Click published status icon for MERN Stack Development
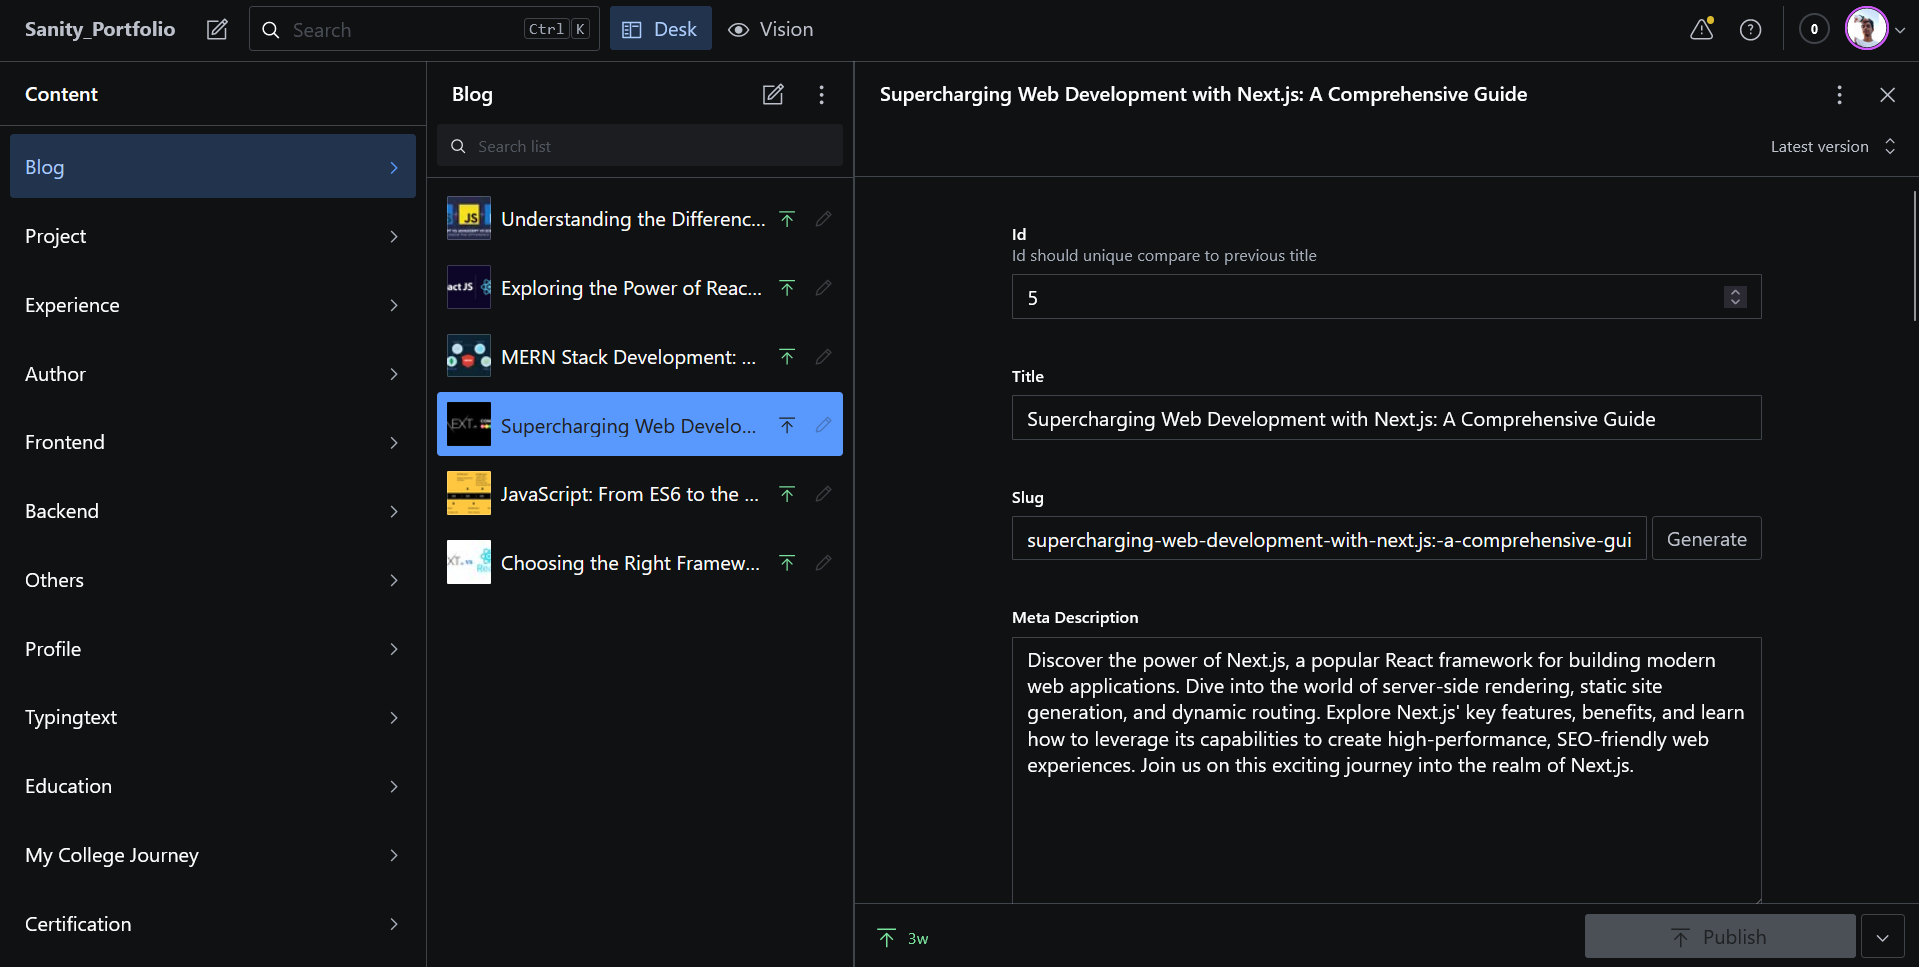The width and height of the screenshot is (1919, 967). (787, 357)
